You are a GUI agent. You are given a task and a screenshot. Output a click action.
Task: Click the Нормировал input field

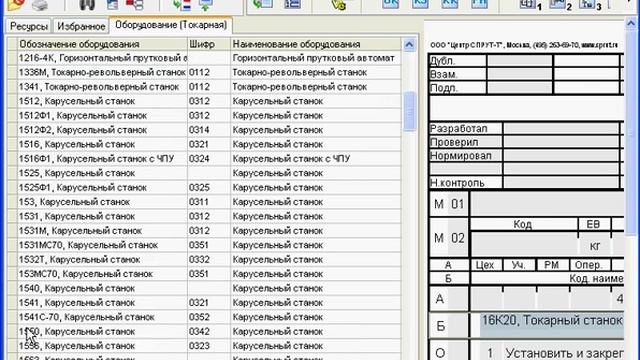561,155
